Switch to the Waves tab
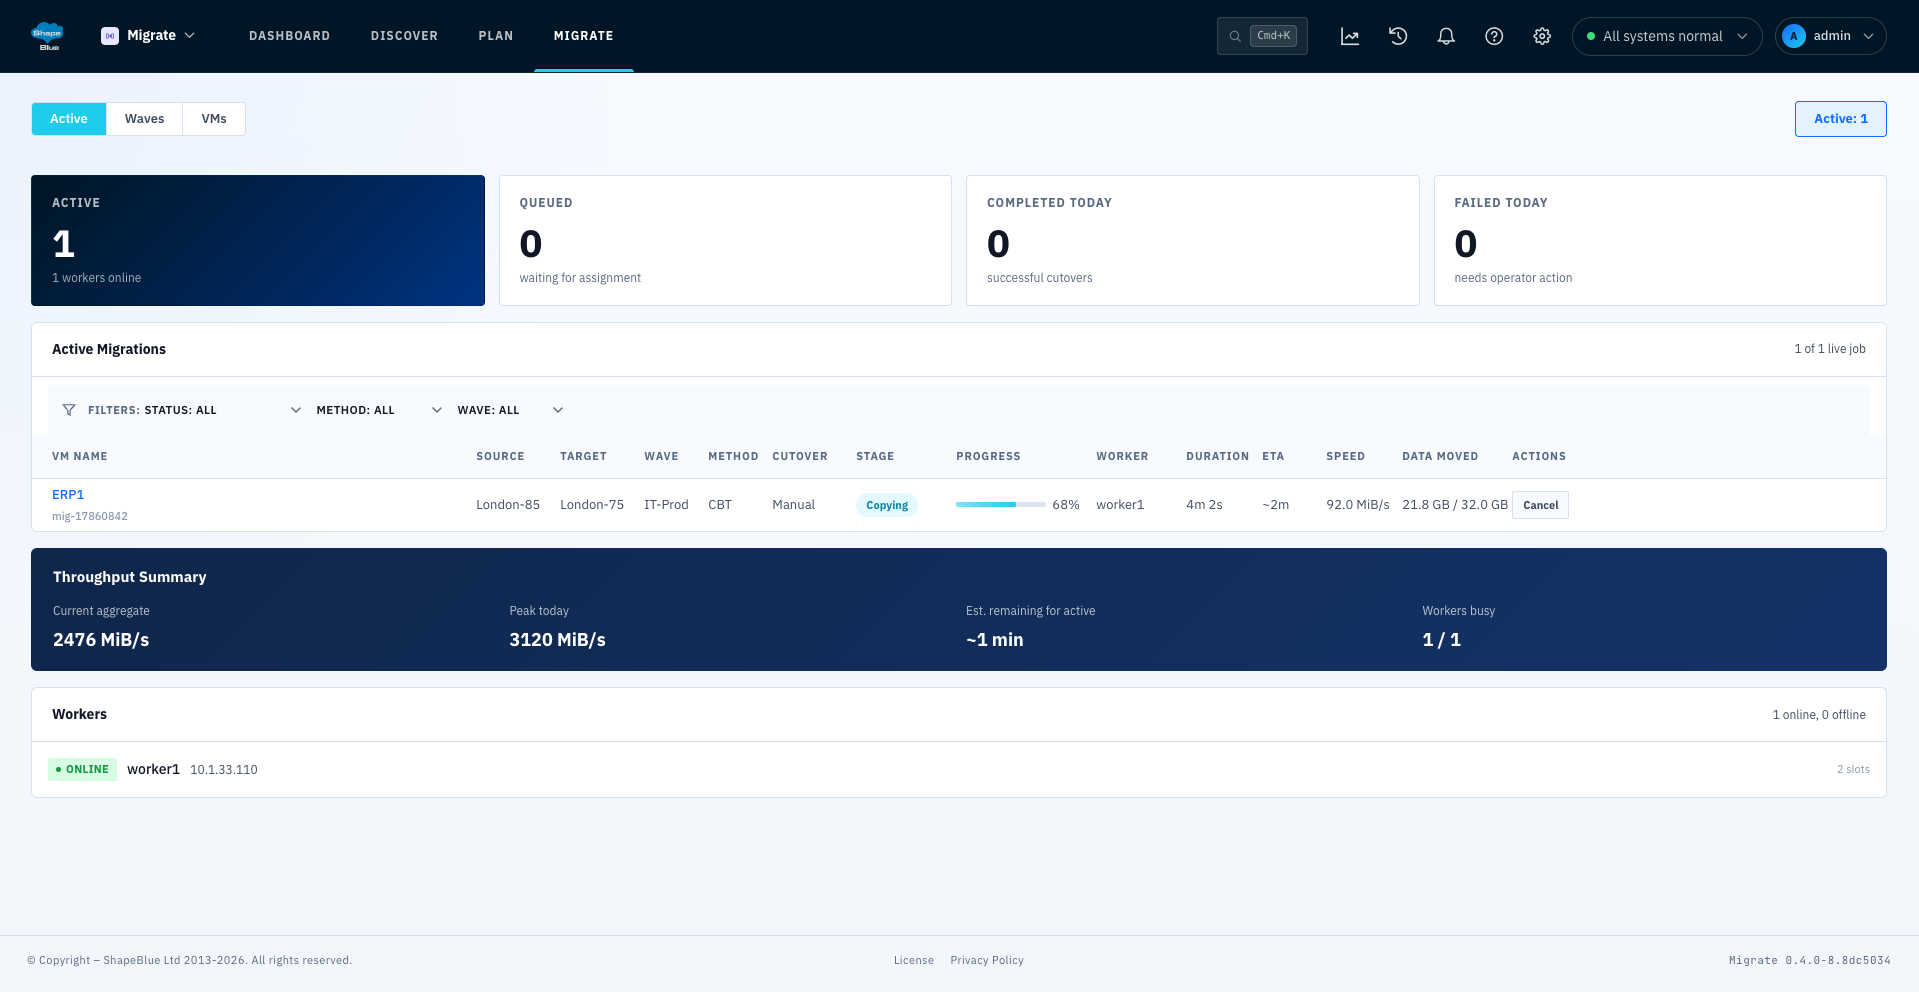Screen dimensions: 1919x992 pyautogui.click(x=144, y=119)
